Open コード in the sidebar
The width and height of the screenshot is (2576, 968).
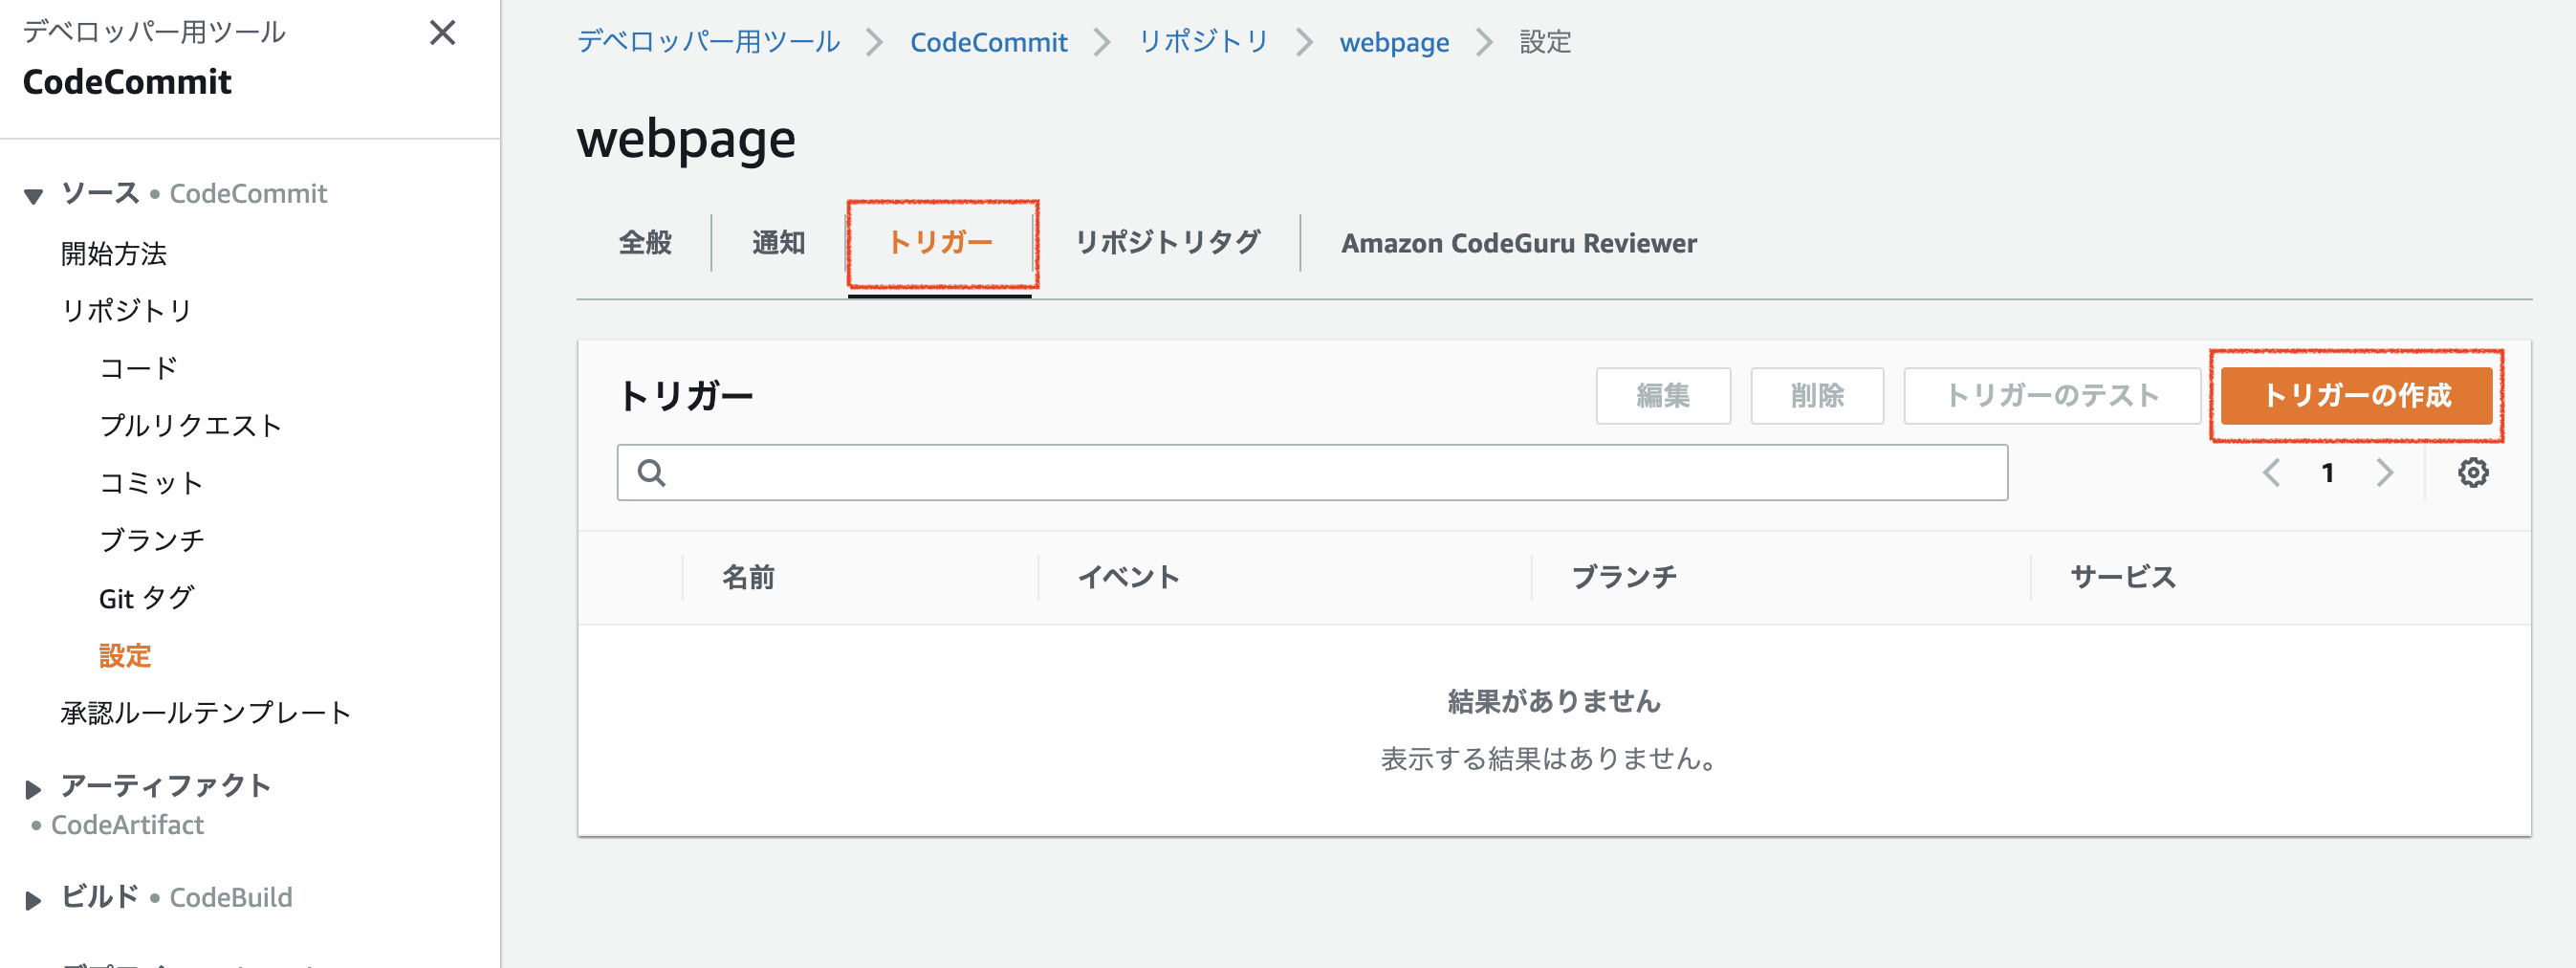pos(138,368)
